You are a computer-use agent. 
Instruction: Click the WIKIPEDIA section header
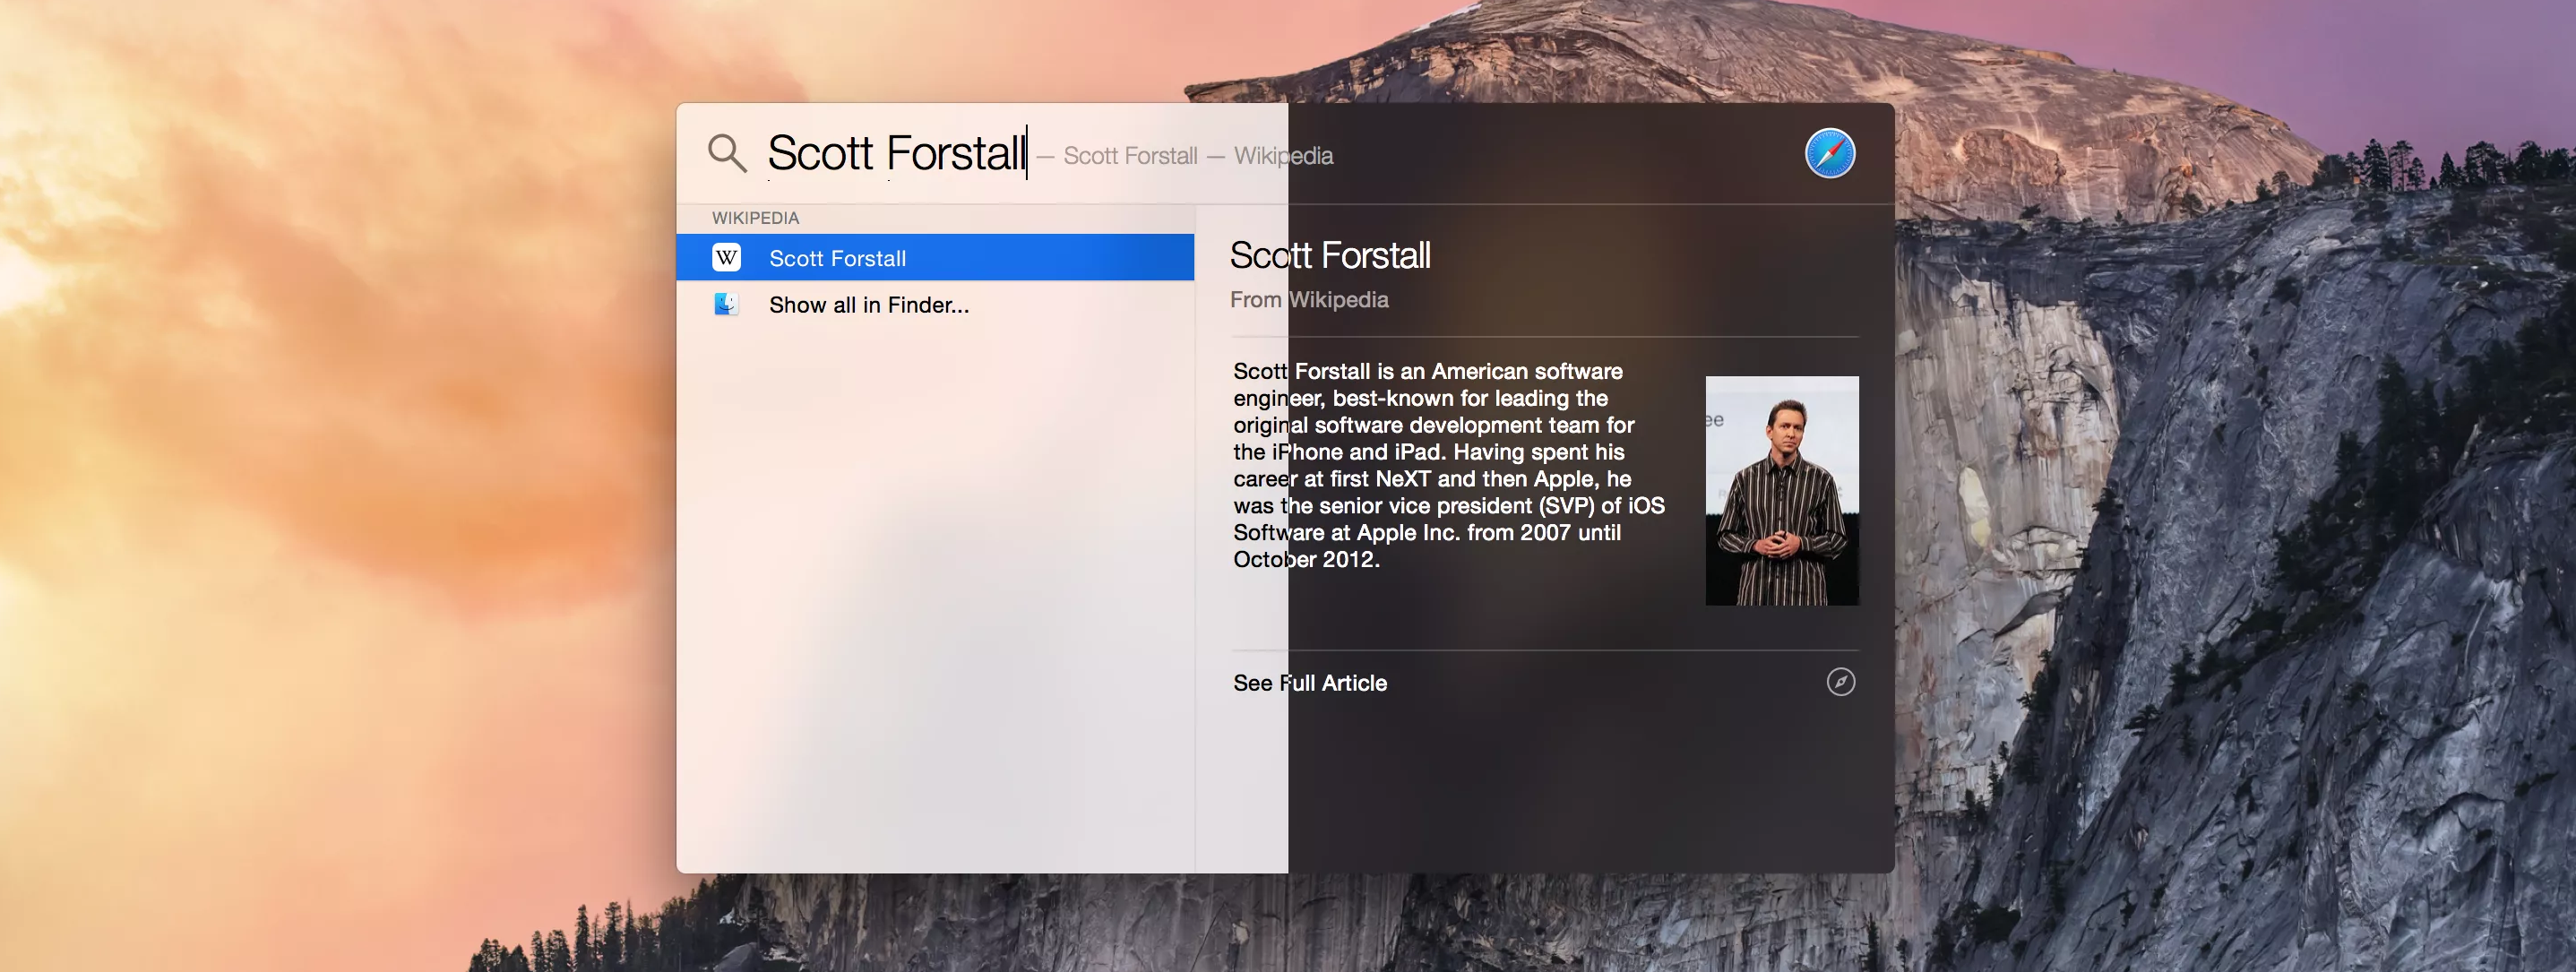(755, 218)
